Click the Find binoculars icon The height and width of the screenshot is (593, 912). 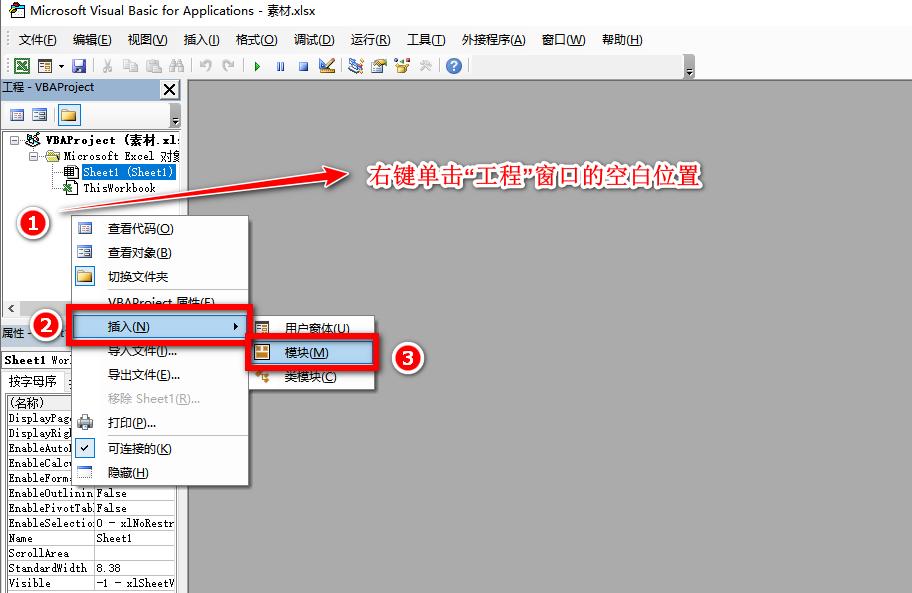coord(176,66)
